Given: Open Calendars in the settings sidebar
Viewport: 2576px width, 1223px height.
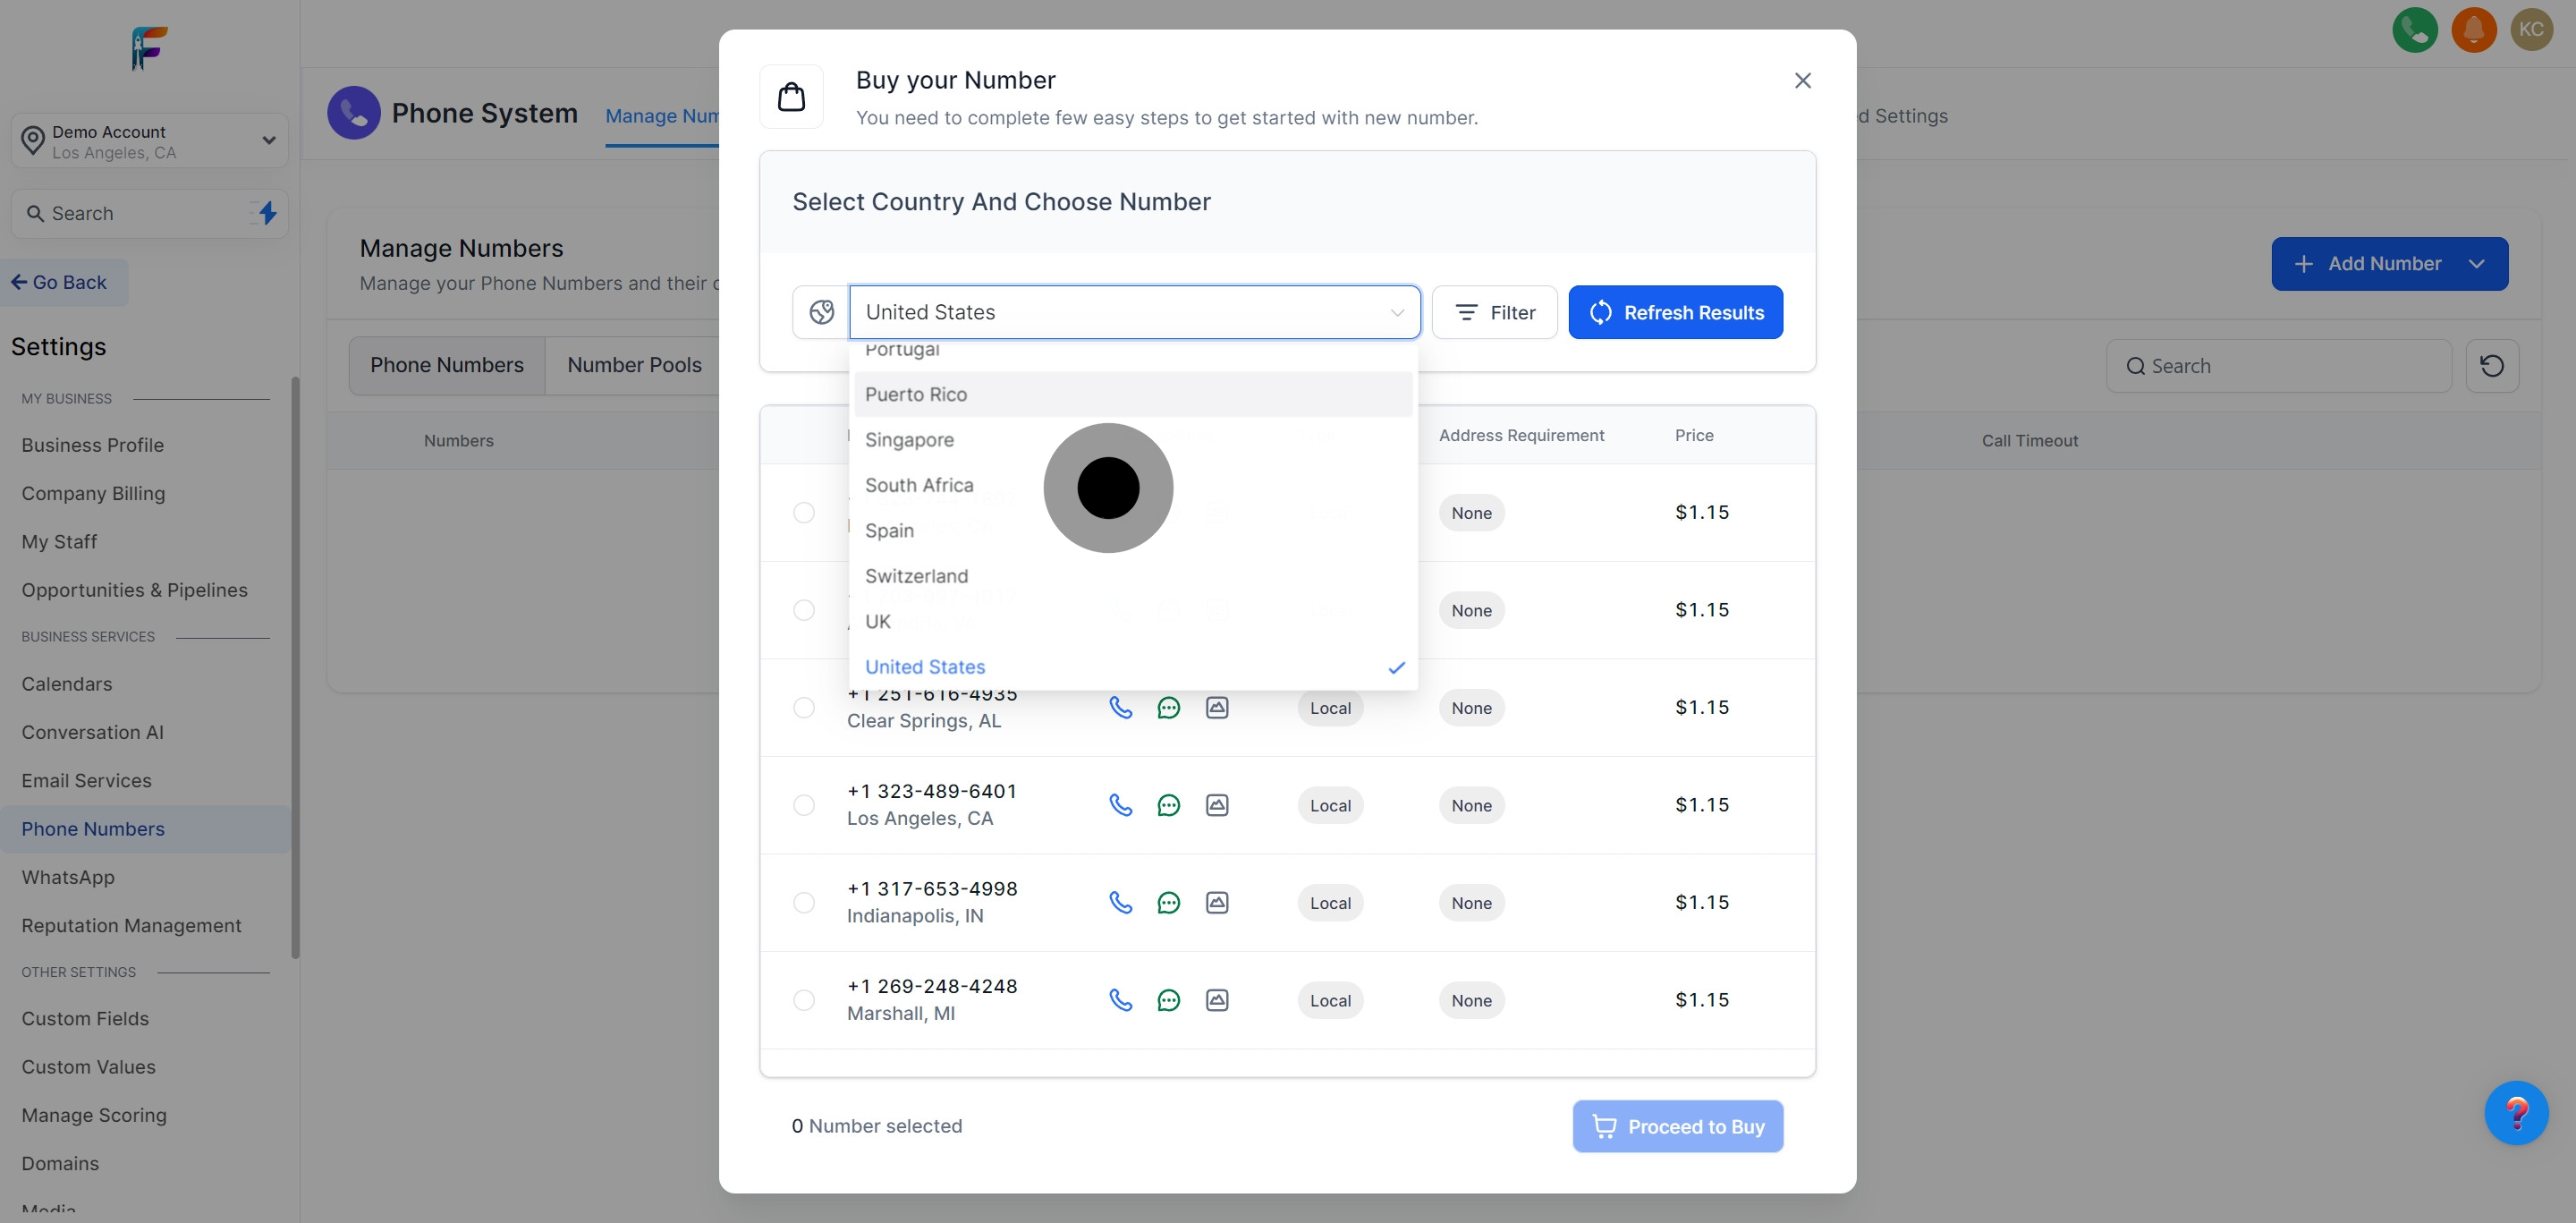Looking at the screenshot, I should click(67, 684).
